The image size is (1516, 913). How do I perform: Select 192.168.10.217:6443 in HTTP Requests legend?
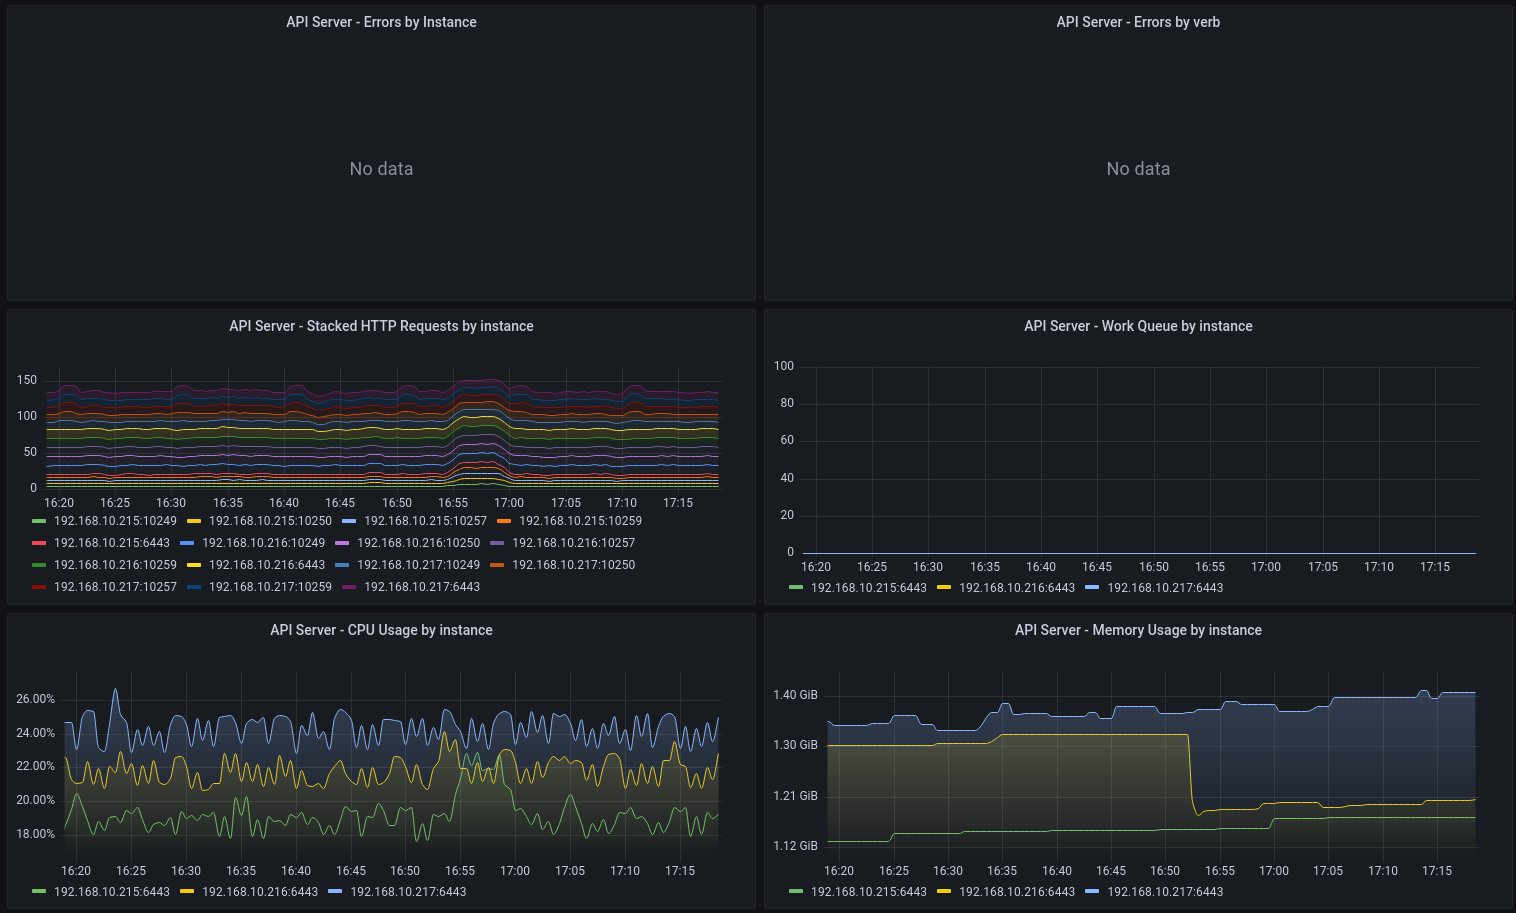[422, 587]
